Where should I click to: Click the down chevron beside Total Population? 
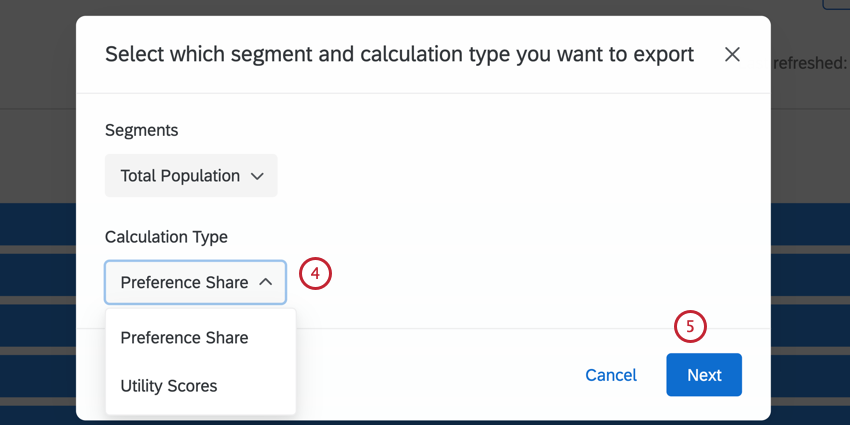pos(257,176)
